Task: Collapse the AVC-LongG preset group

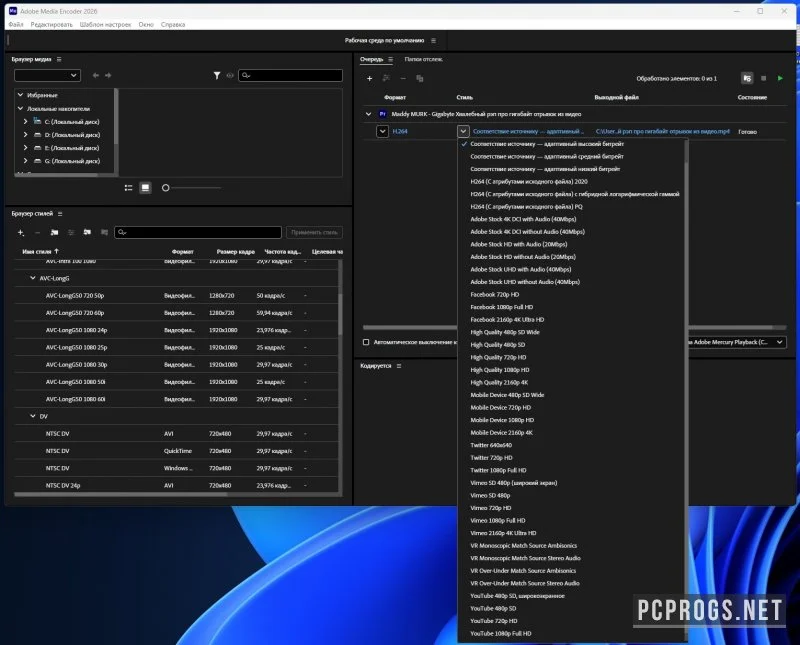Action: coord(33,278)
